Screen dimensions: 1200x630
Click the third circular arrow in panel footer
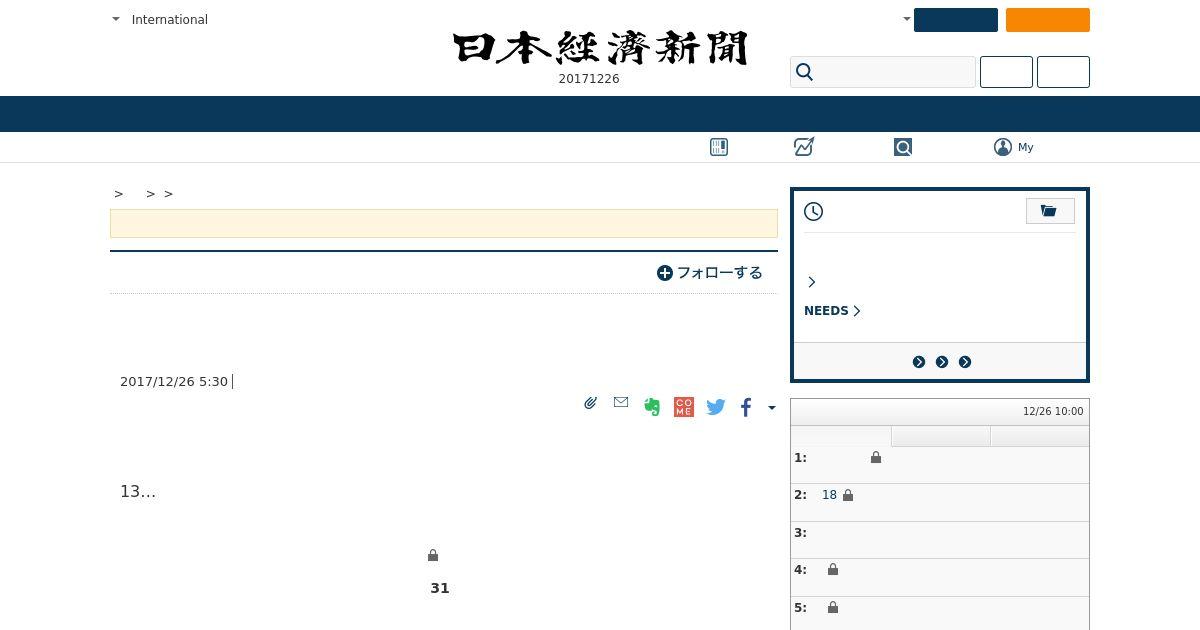coord(965,362)
